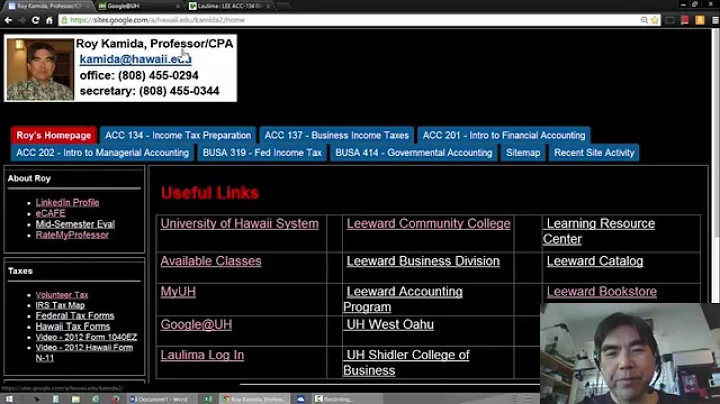Open Video - 2012 Form 1040EZ link

(x=86, y=337)
